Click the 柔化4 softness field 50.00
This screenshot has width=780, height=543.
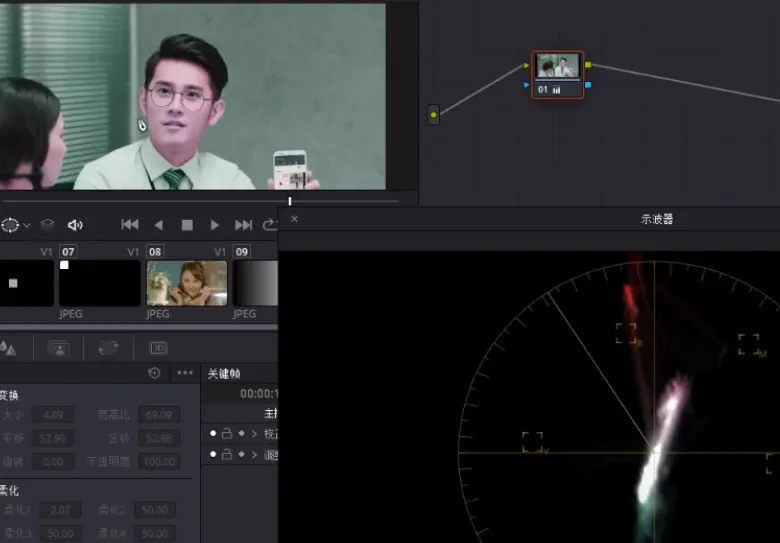click(155, 534)
